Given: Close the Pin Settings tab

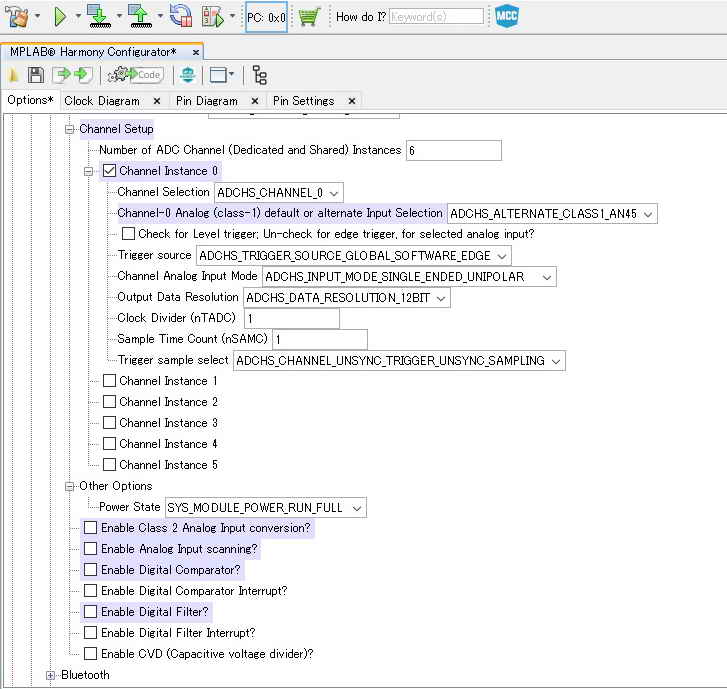Looking at the screenshot, I should pos(352,101).
